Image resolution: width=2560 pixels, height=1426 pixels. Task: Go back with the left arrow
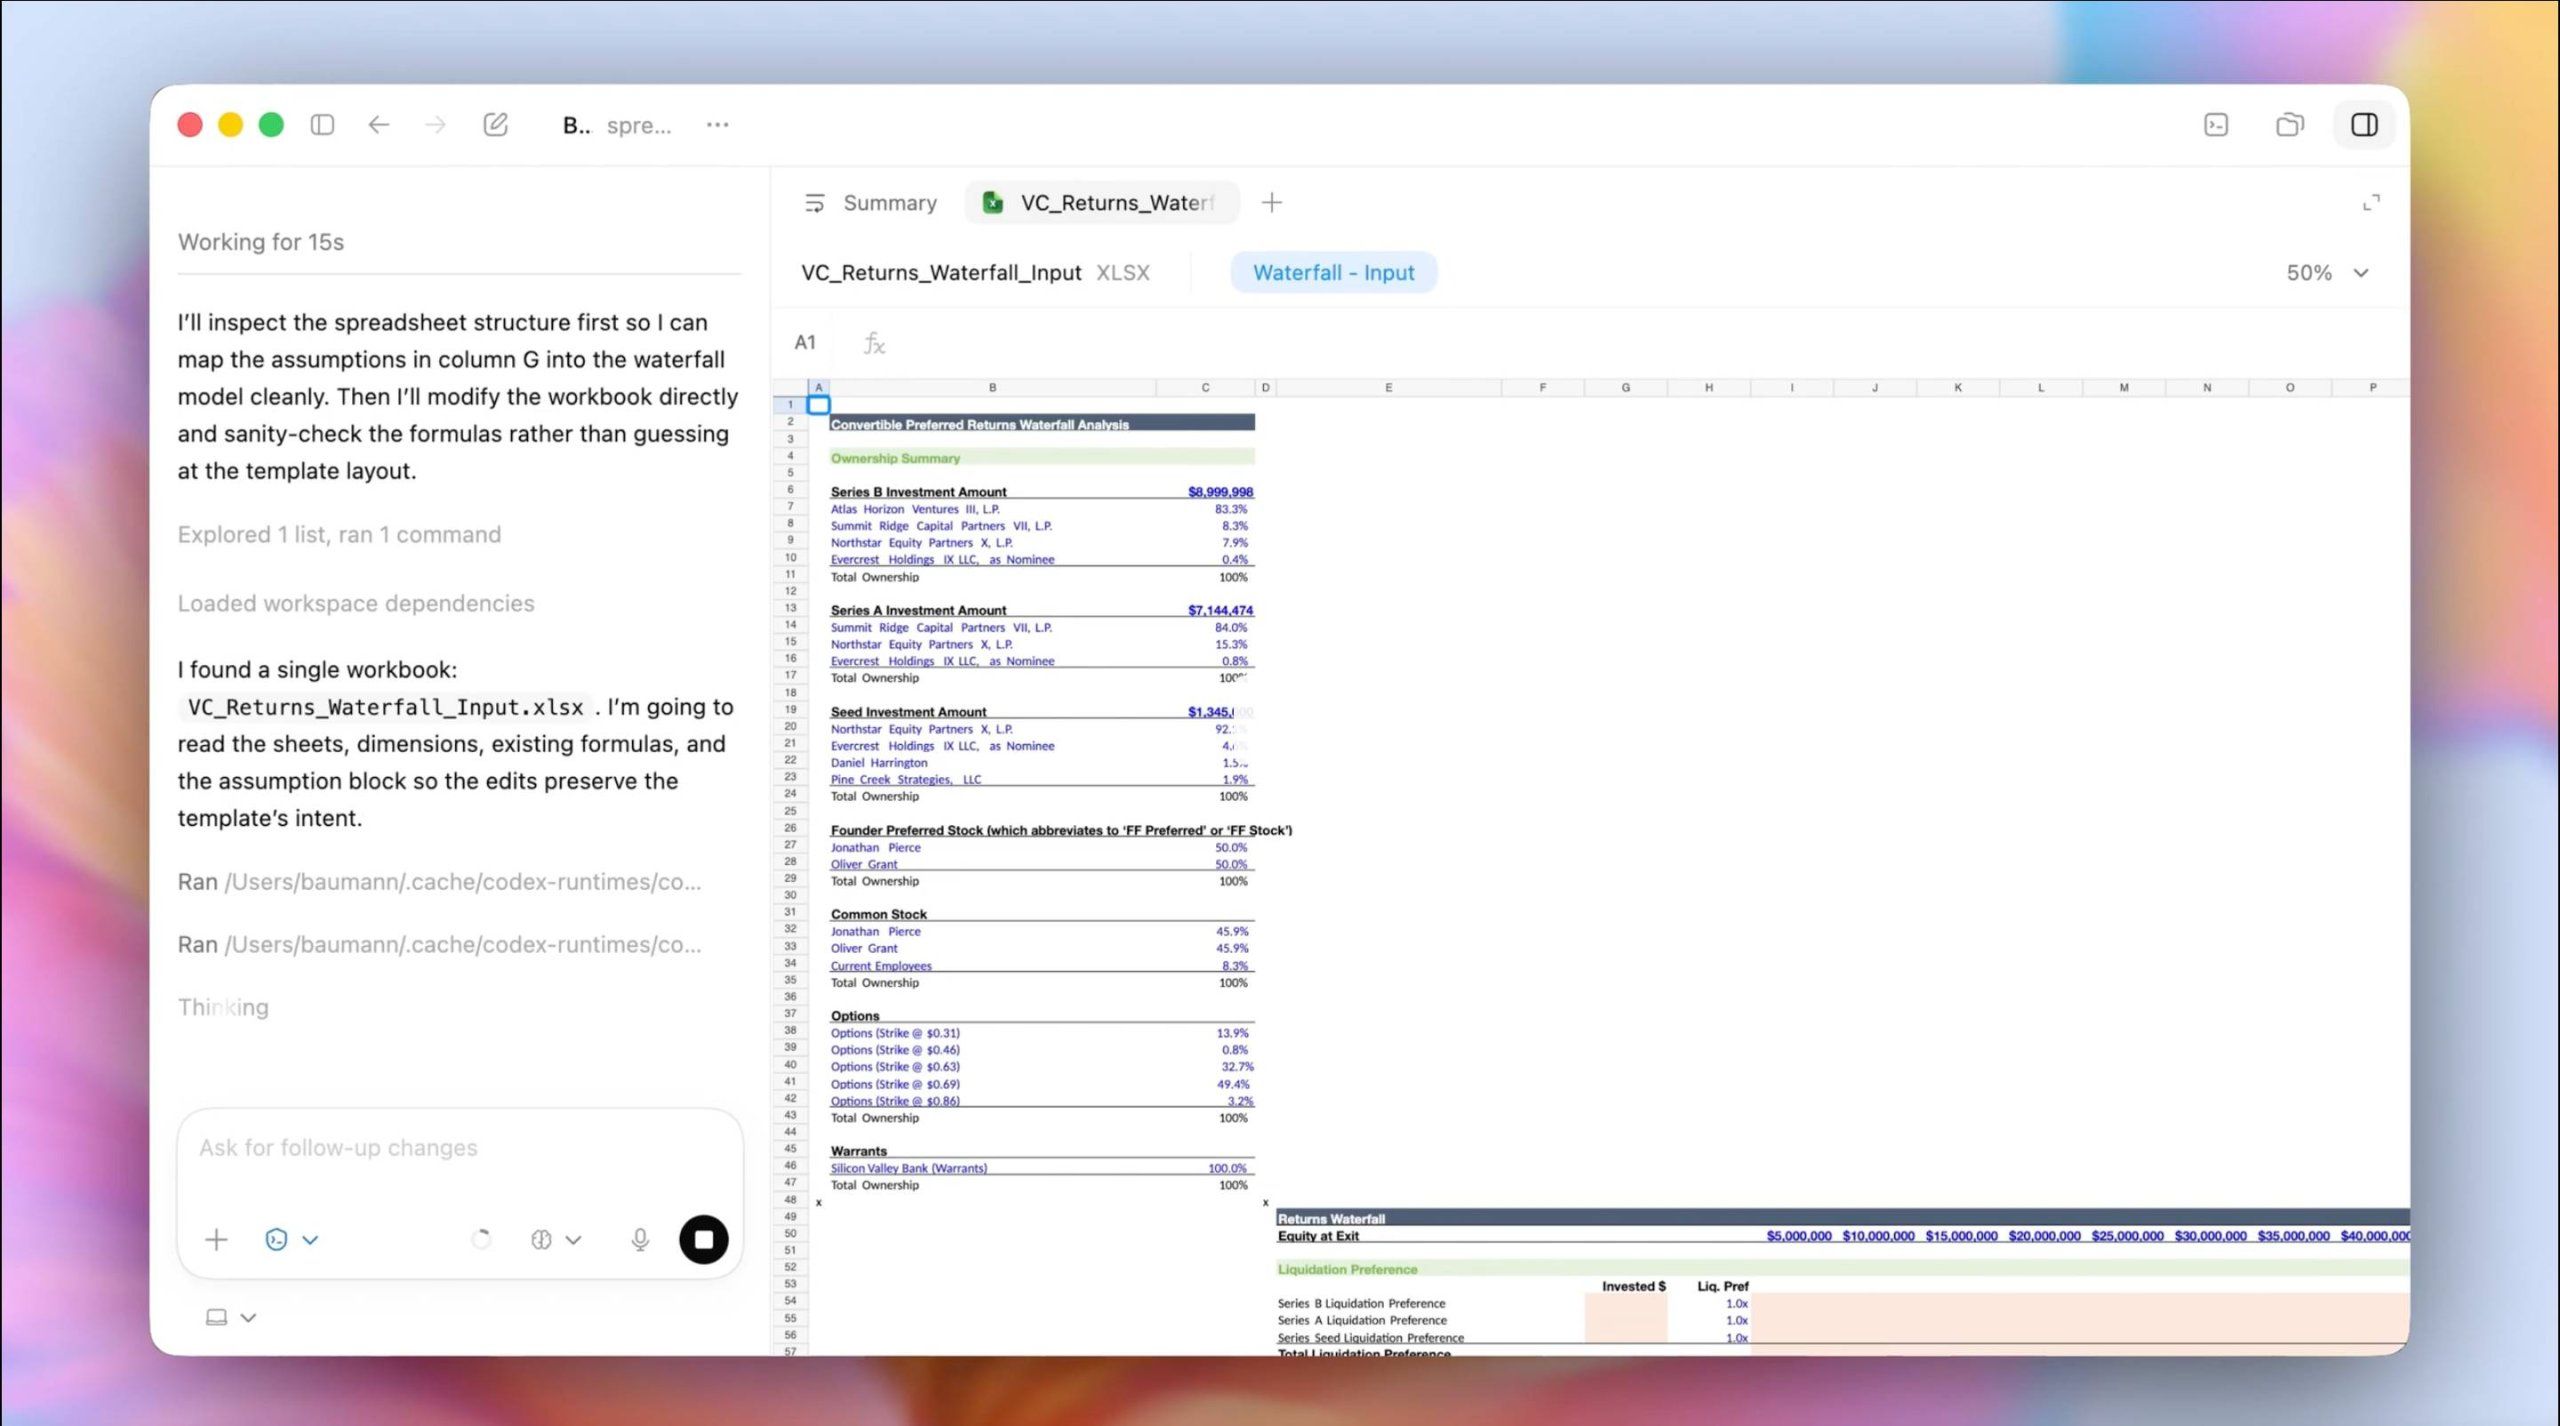[x=378, y=125]
